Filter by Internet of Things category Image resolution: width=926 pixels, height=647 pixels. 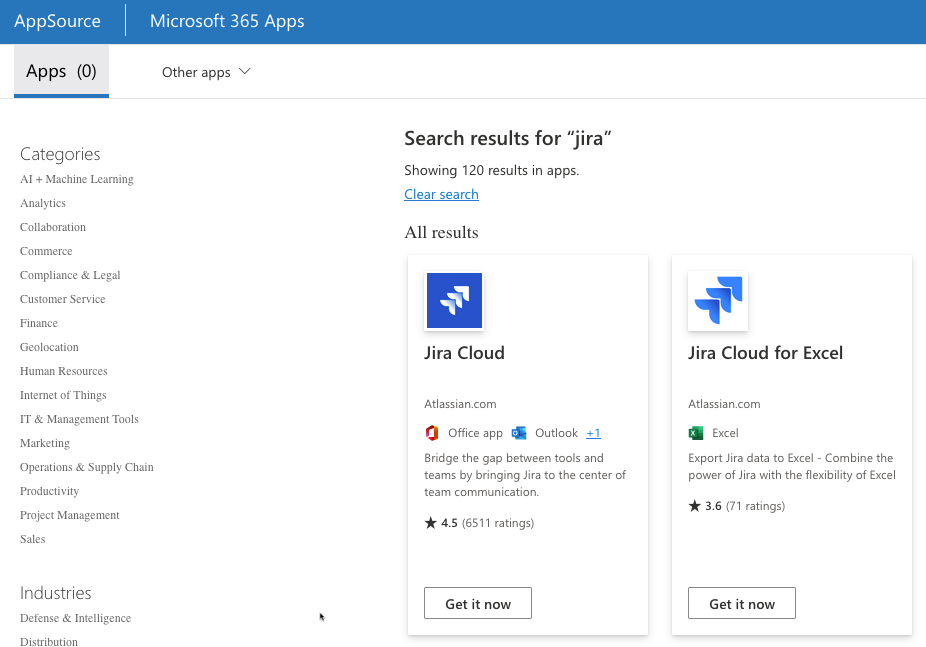[63, 395]
